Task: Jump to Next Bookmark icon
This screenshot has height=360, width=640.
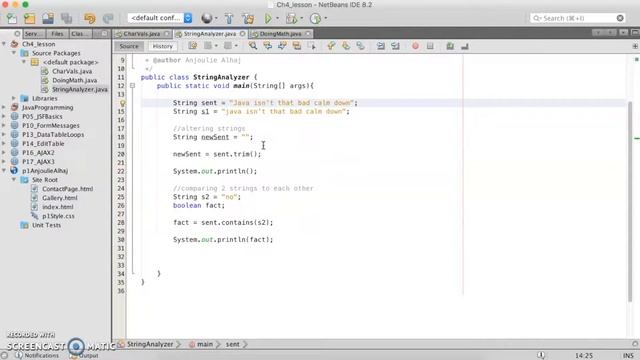Action: tap(346, 46)
